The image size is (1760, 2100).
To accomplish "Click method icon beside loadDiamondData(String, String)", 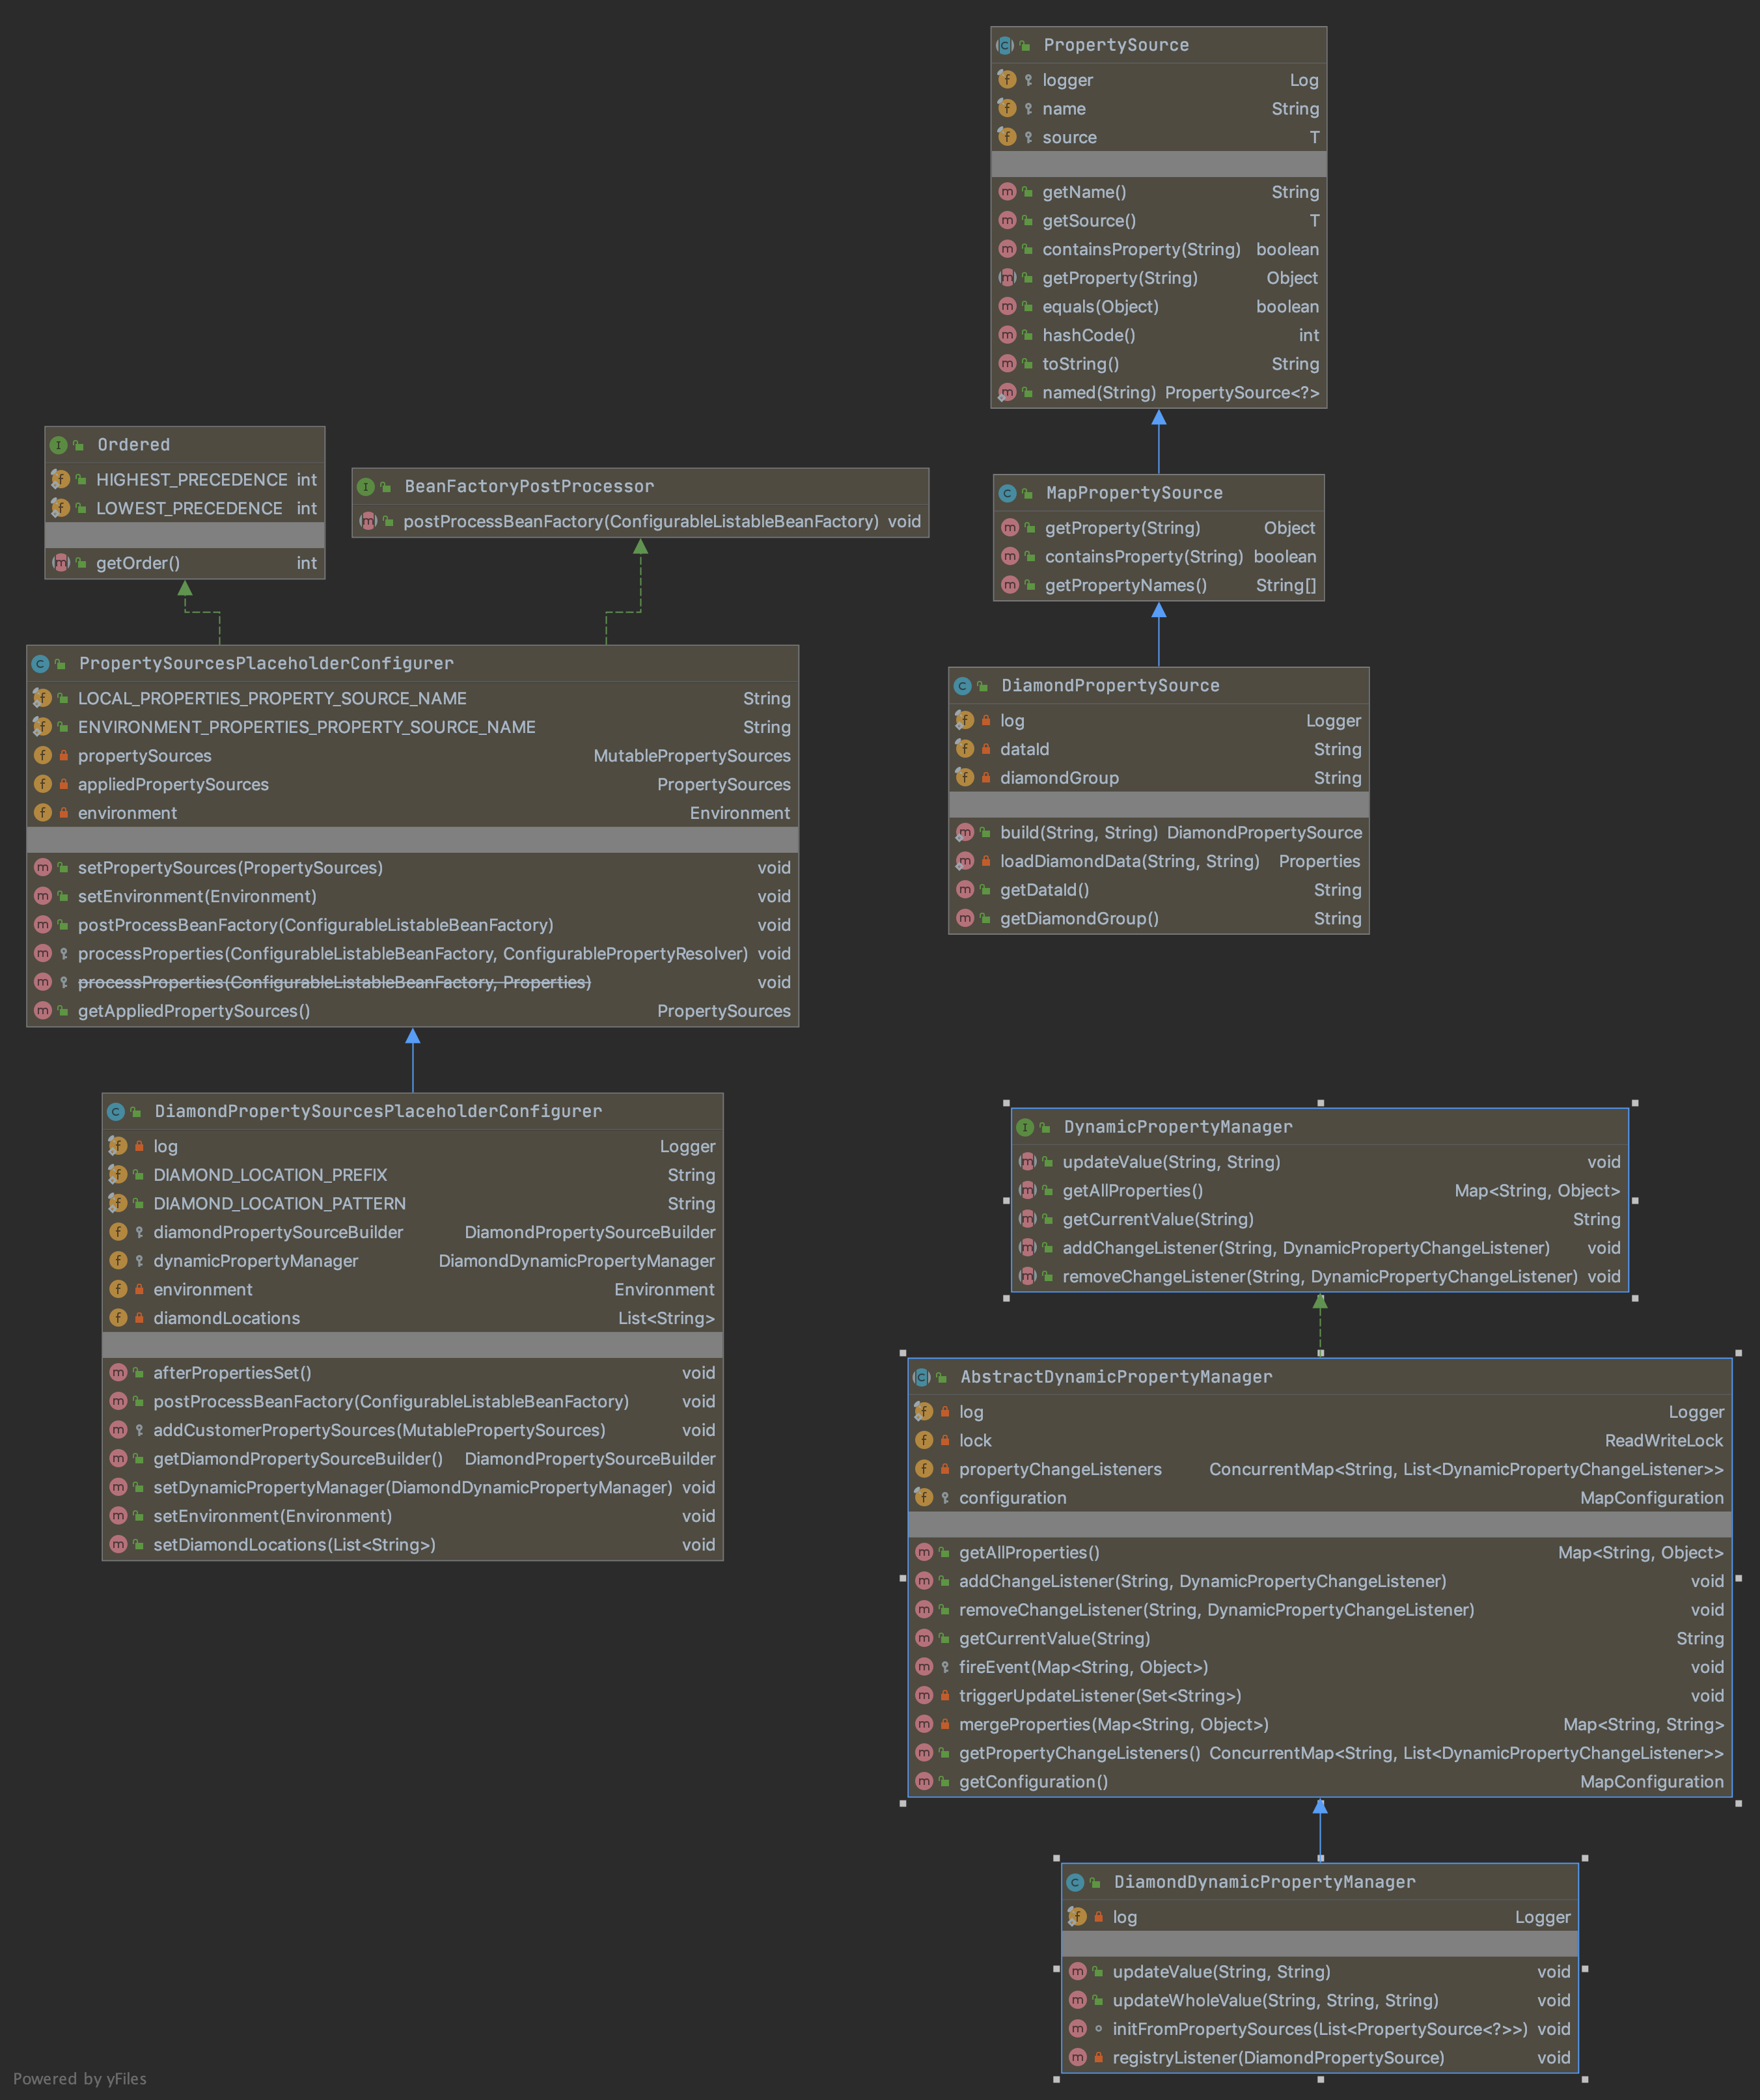I will pos(965,861).
